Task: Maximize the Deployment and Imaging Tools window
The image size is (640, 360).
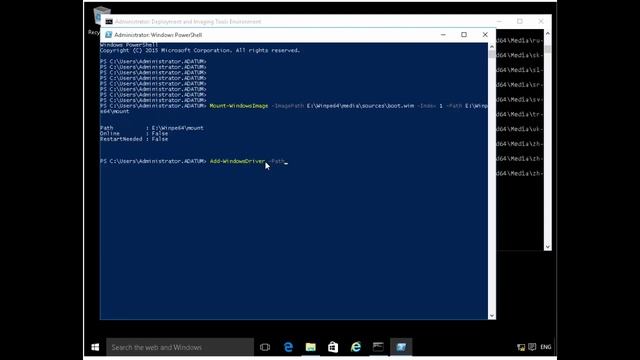Action: tap(520, 21)
